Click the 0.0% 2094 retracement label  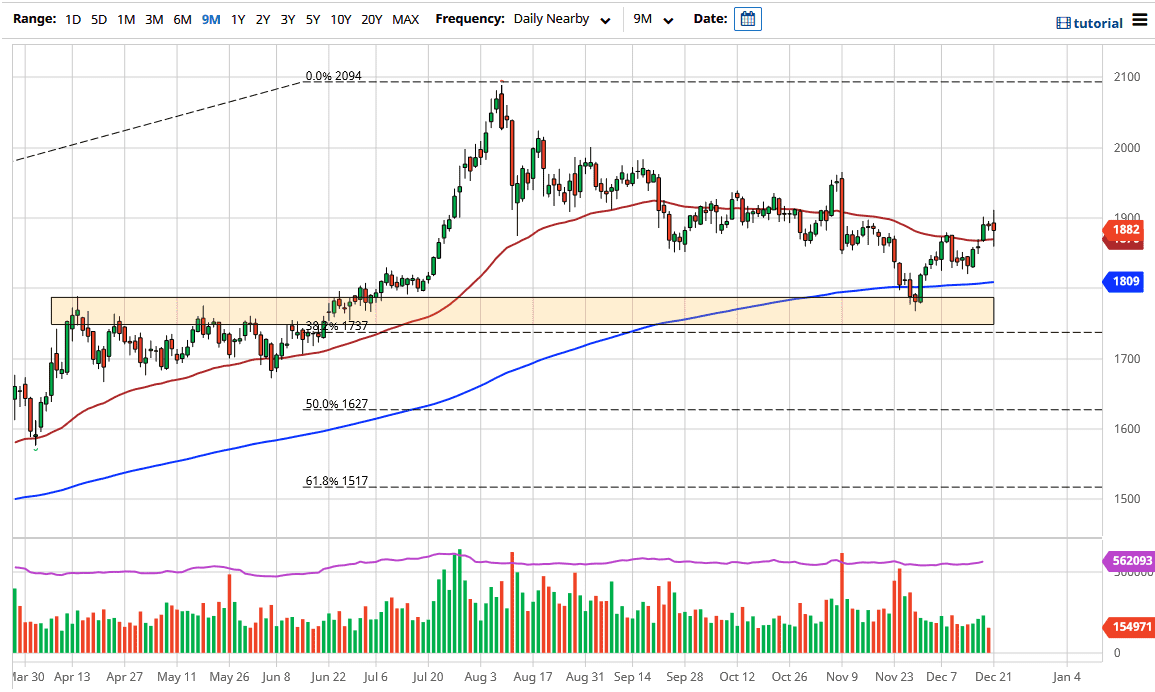click(335, 77)
